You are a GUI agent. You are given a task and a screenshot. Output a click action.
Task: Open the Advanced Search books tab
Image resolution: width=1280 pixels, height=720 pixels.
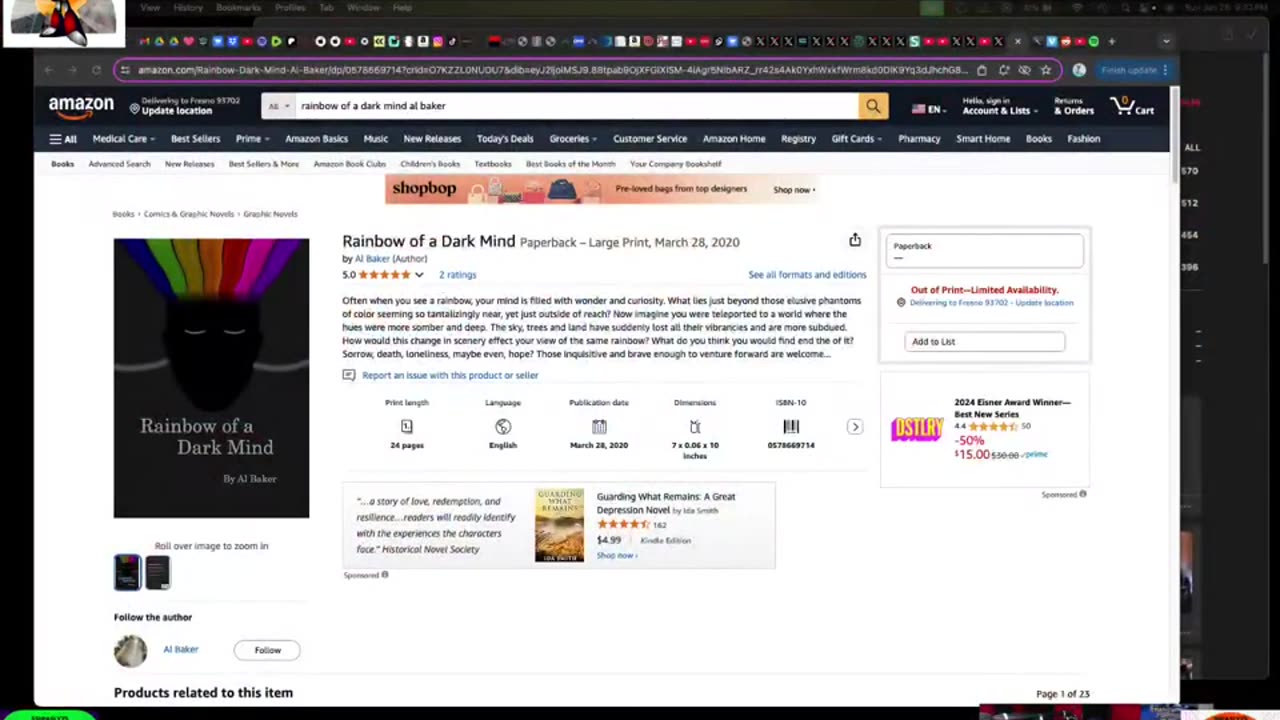(x=119, y=164)
